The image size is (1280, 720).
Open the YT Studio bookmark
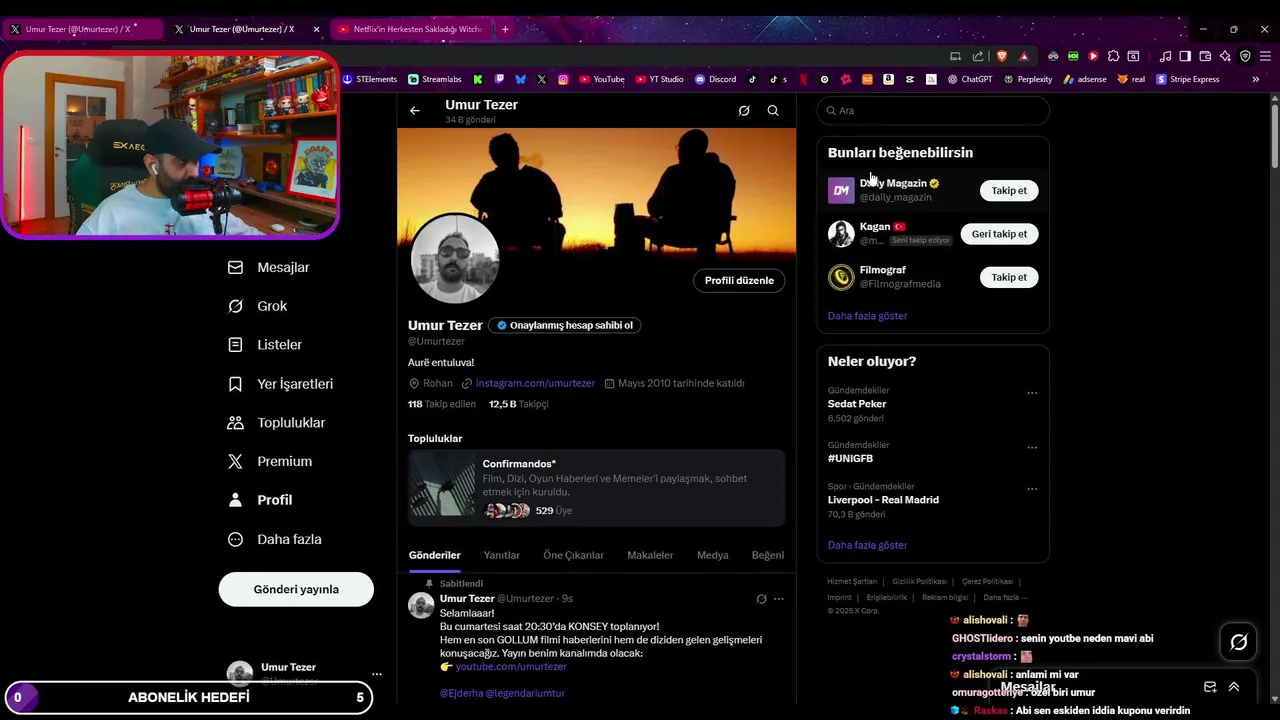pyautogui.click(x=660, y=79)
